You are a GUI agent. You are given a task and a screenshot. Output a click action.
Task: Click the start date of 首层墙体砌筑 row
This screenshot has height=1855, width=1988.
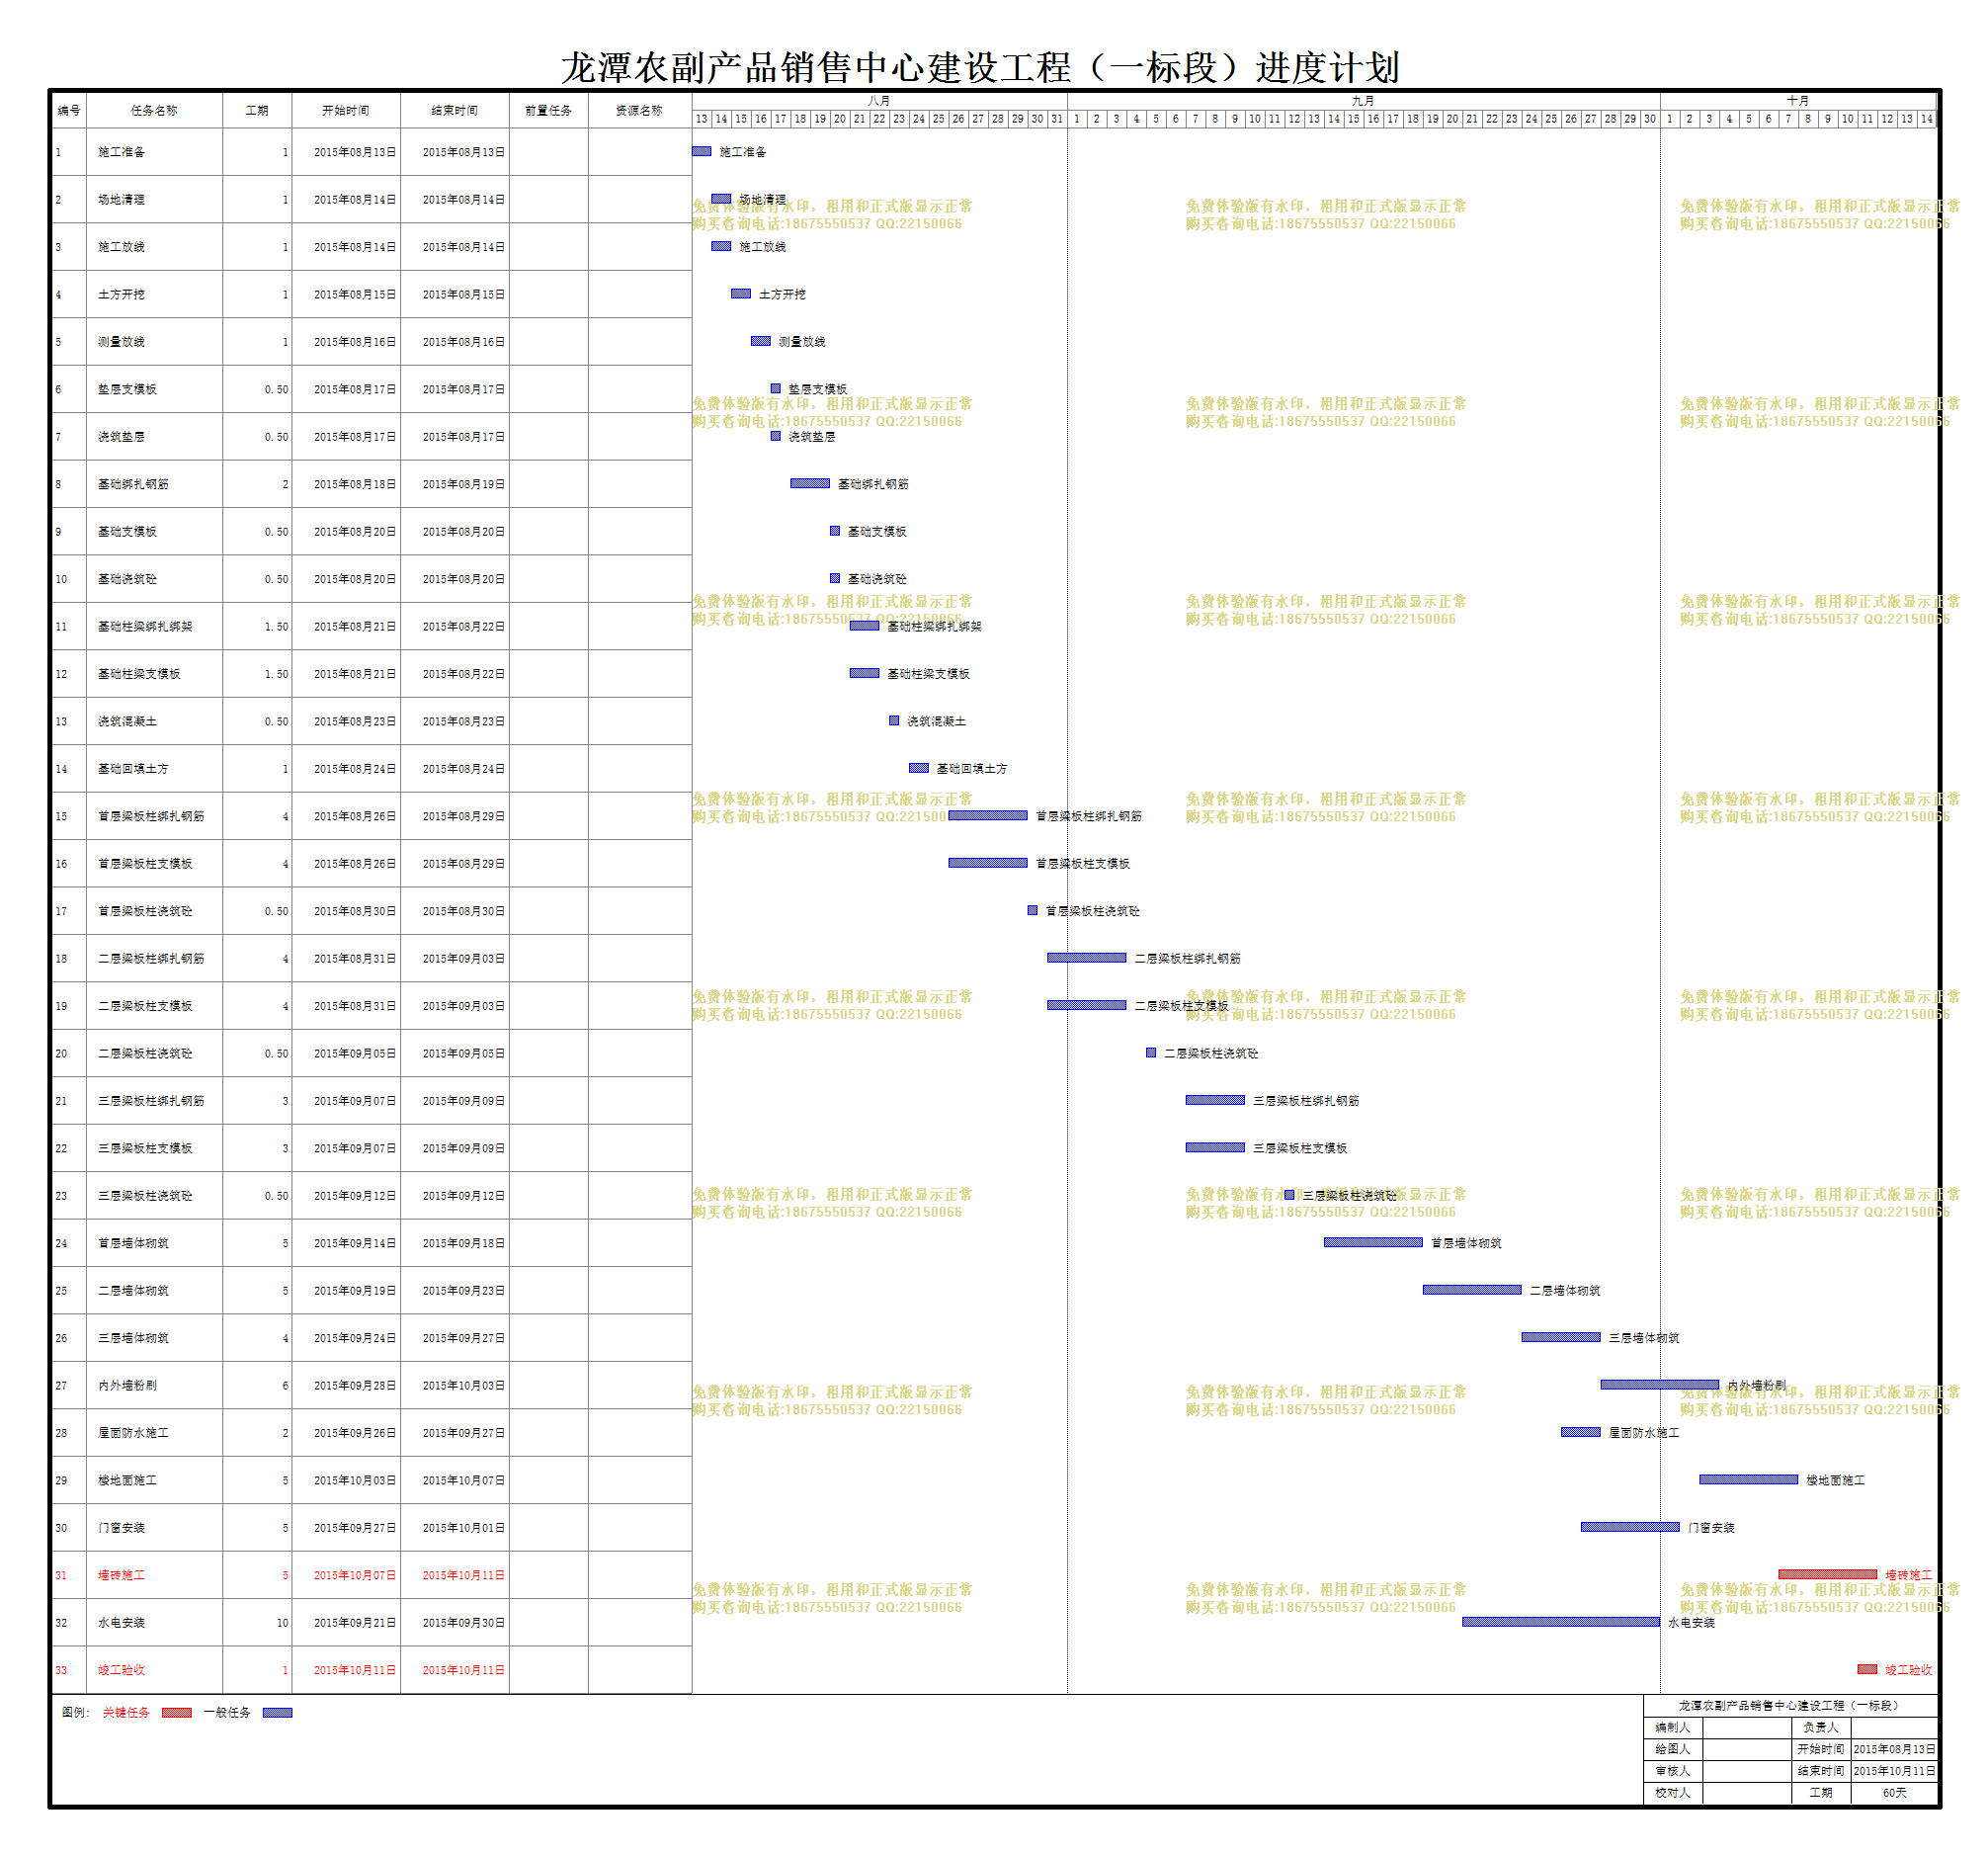point(355,1243)
